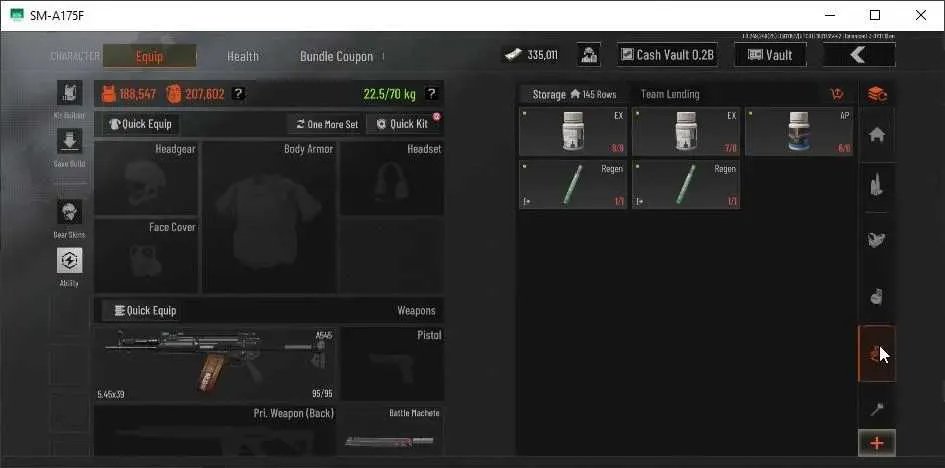Open the merchant contacts icon near cash balance
This screenshot has width=945, height=468.
pyautogui.click(x=588, y=55)
